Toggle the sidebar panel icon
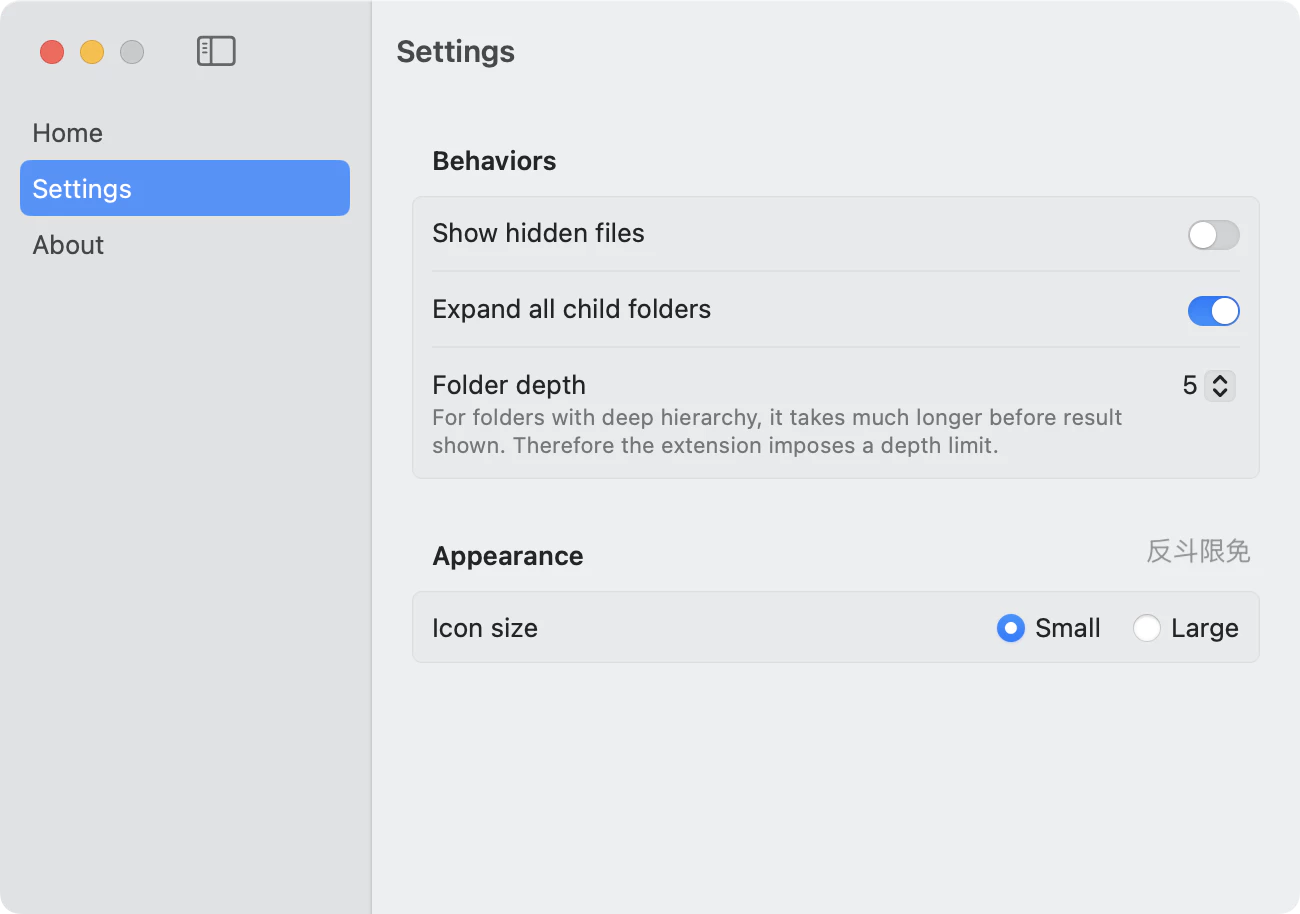The image size is (1300, 914). pos(216,51)
